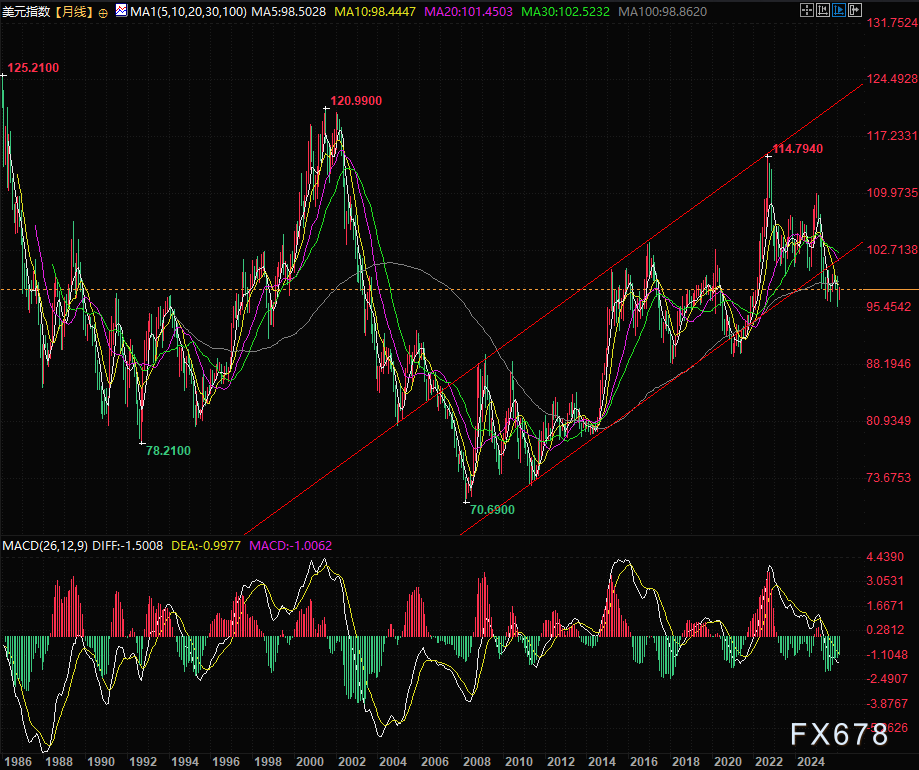
Task: Click the 78.2100 low price label
Action: 168,451
